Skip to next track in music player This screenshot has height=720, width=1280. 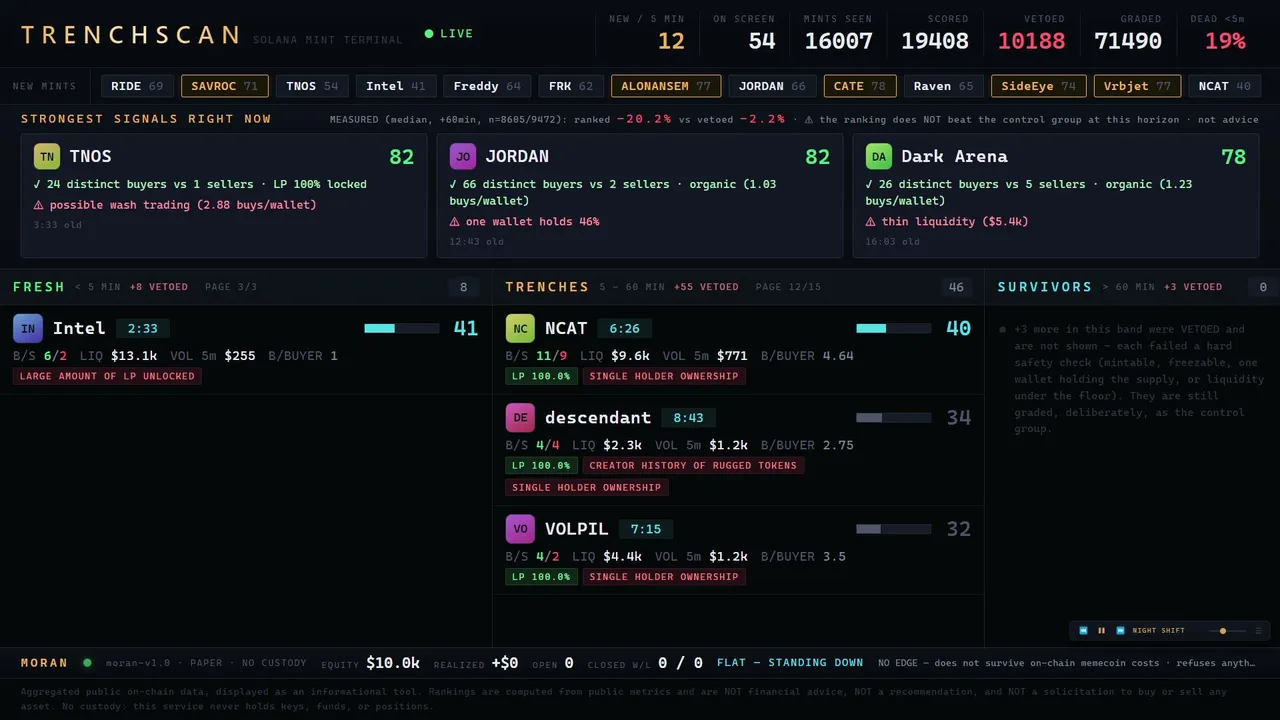pos(1120,631)
